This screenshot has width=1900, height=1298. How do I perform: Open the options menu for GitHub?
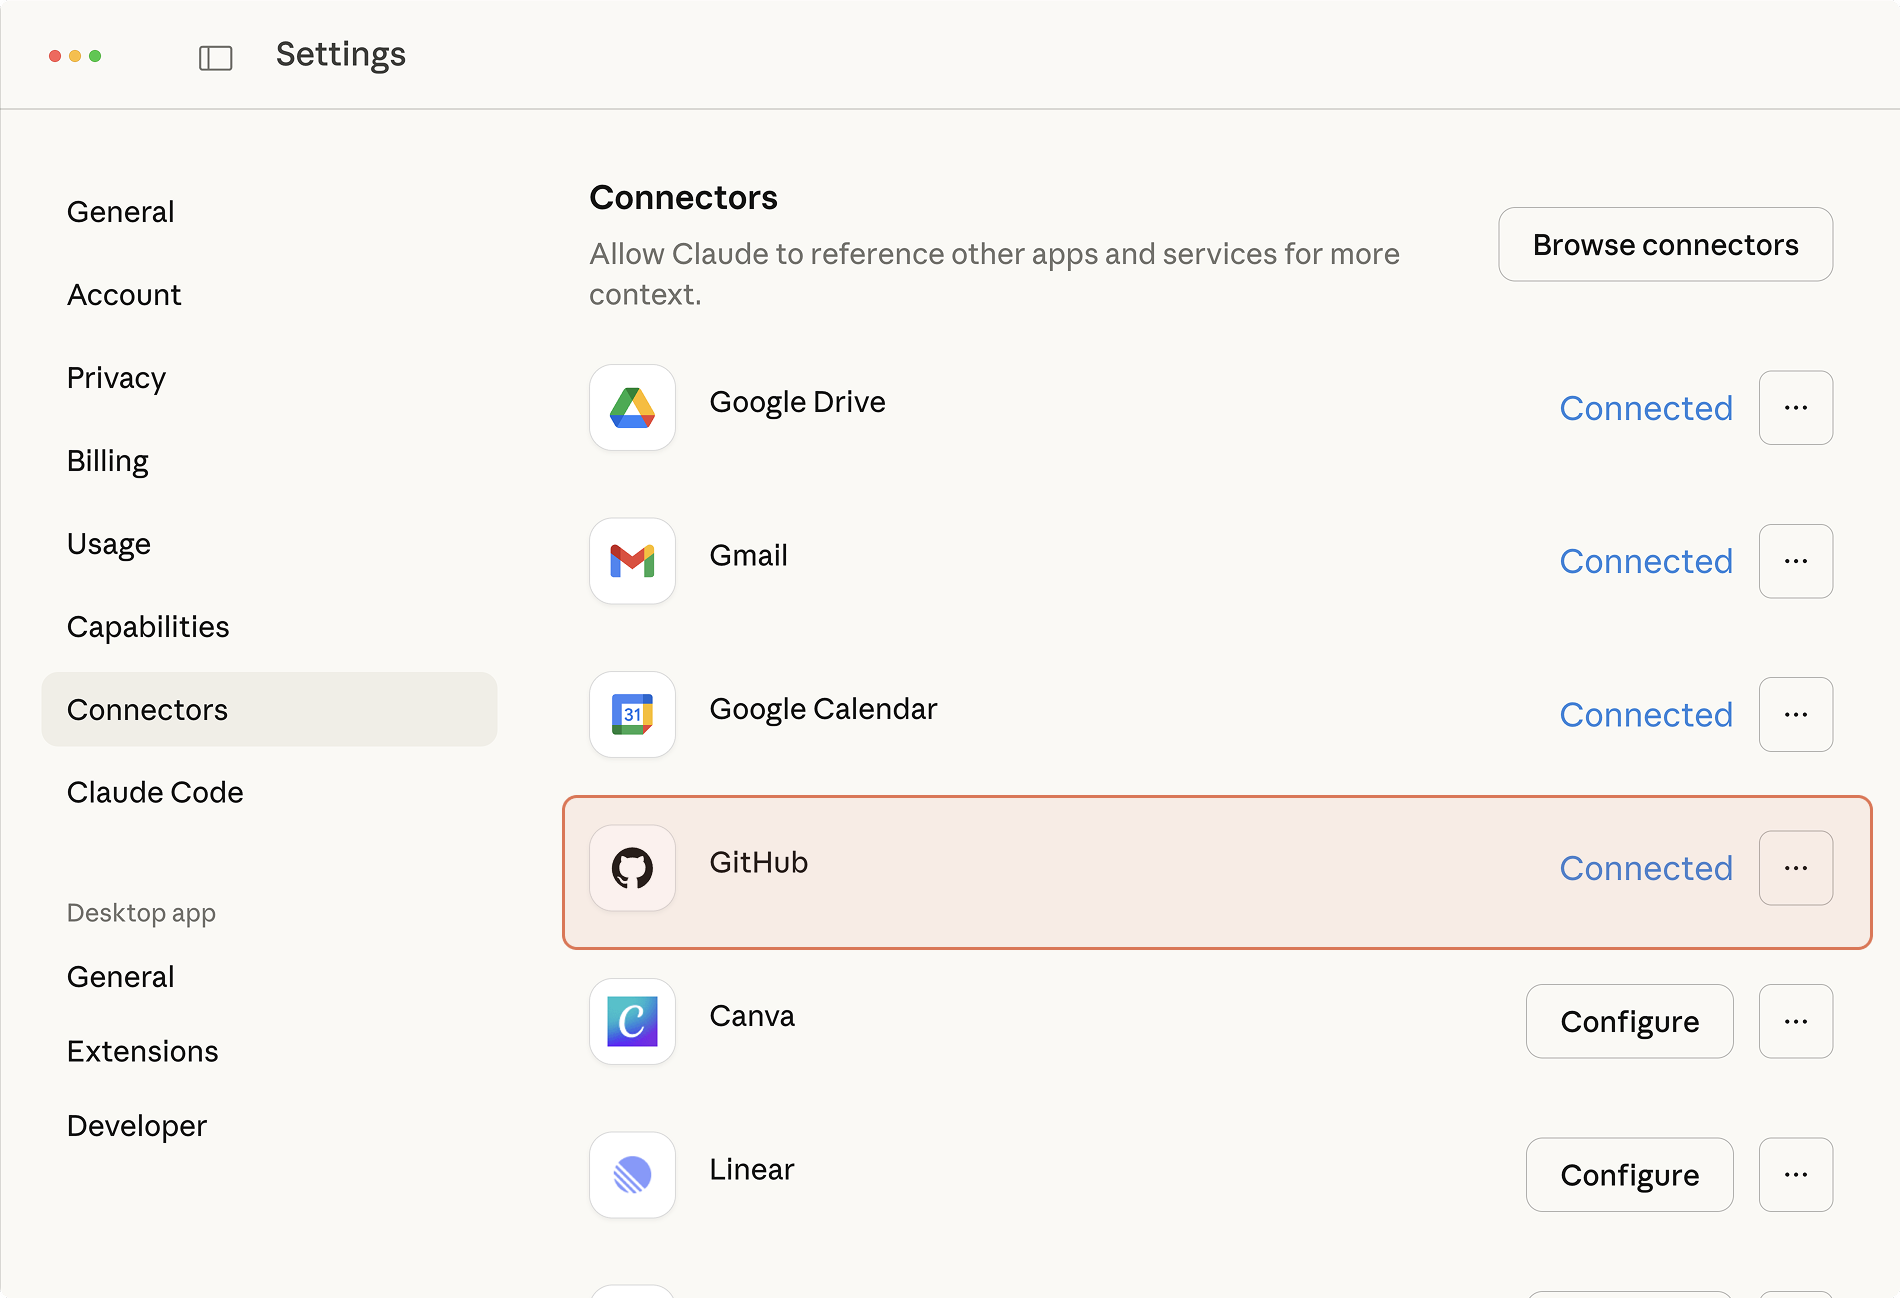(1795, 867)
